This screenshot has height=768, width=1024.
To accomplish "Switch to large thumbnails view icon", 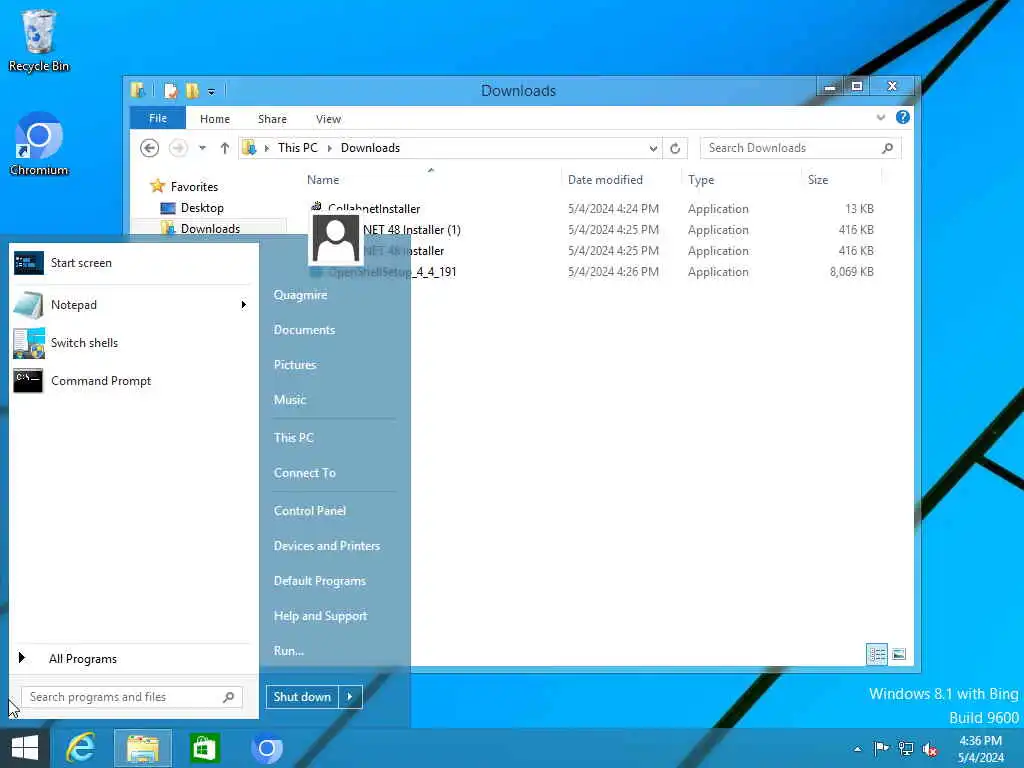I will point(899,654).
